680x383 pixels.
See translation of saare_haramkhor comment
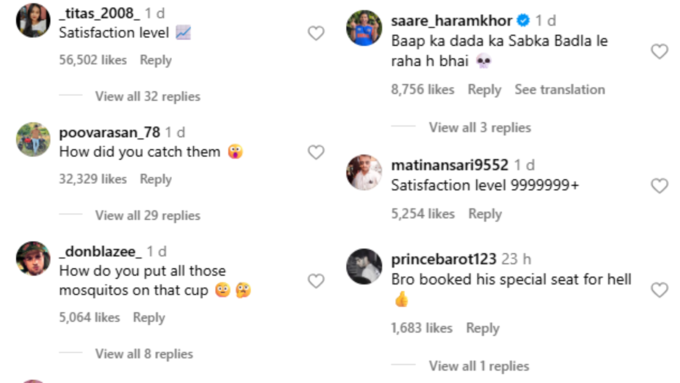click(560, 89)
